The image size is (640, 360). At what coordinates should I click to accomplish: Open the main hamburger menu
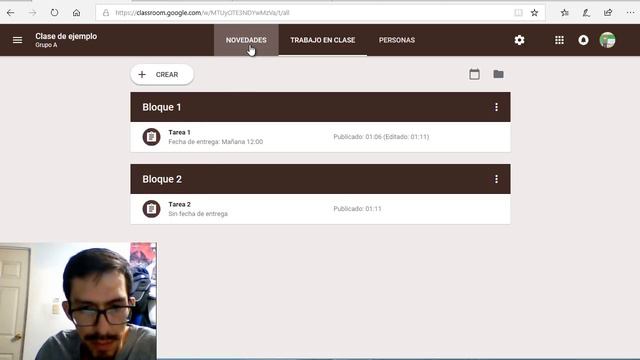[17, 40]
